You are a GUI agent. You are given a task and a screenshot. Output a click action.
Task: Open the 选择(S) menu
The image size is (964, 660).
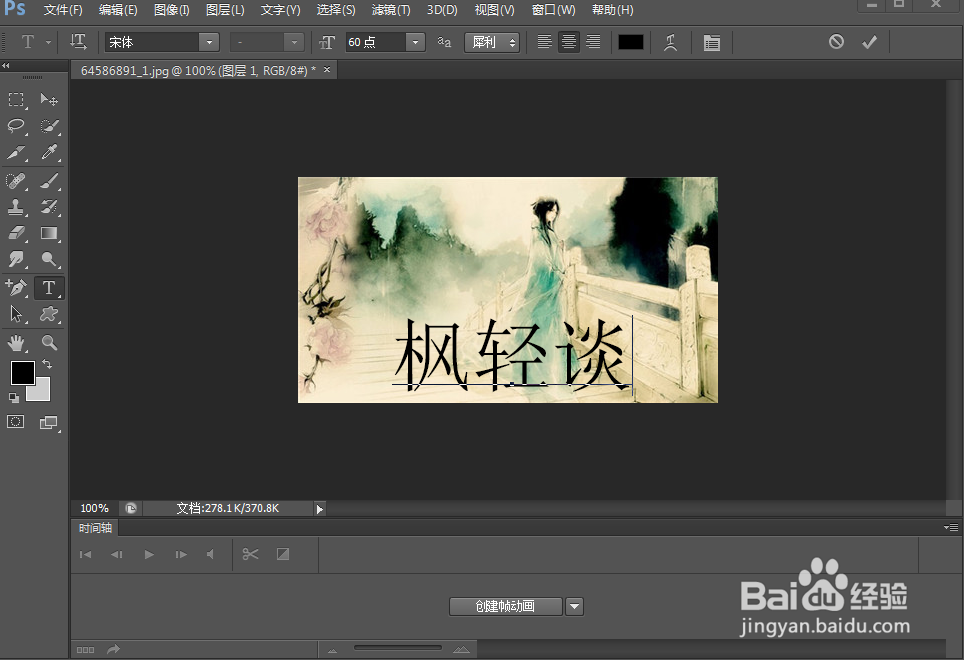336,10
